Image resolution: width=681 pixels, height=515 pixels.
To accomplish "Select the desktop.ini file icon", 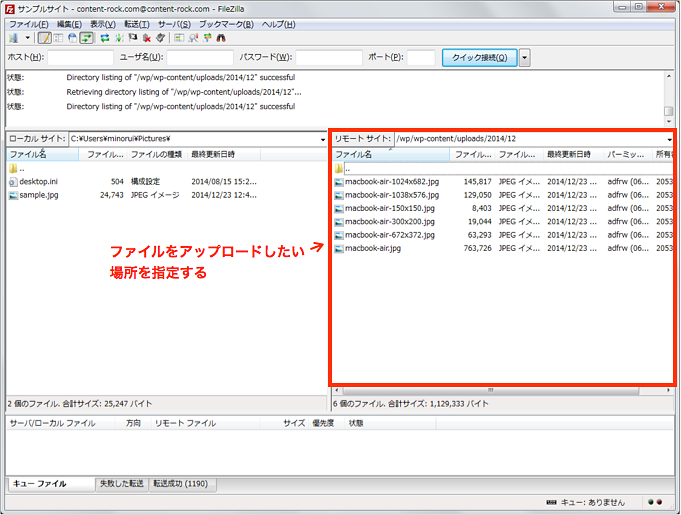I will [x=13, y=182].
